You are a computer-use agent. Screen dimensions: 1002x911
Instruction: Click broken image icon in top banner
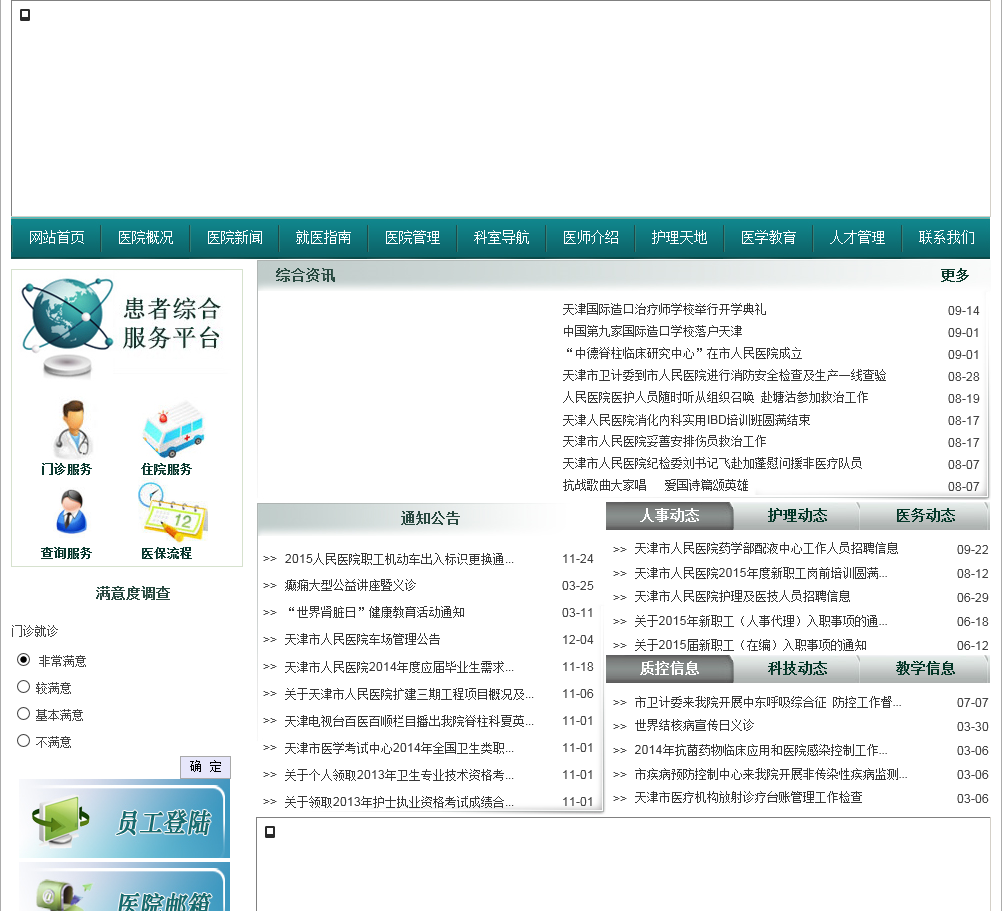(25, 15)
